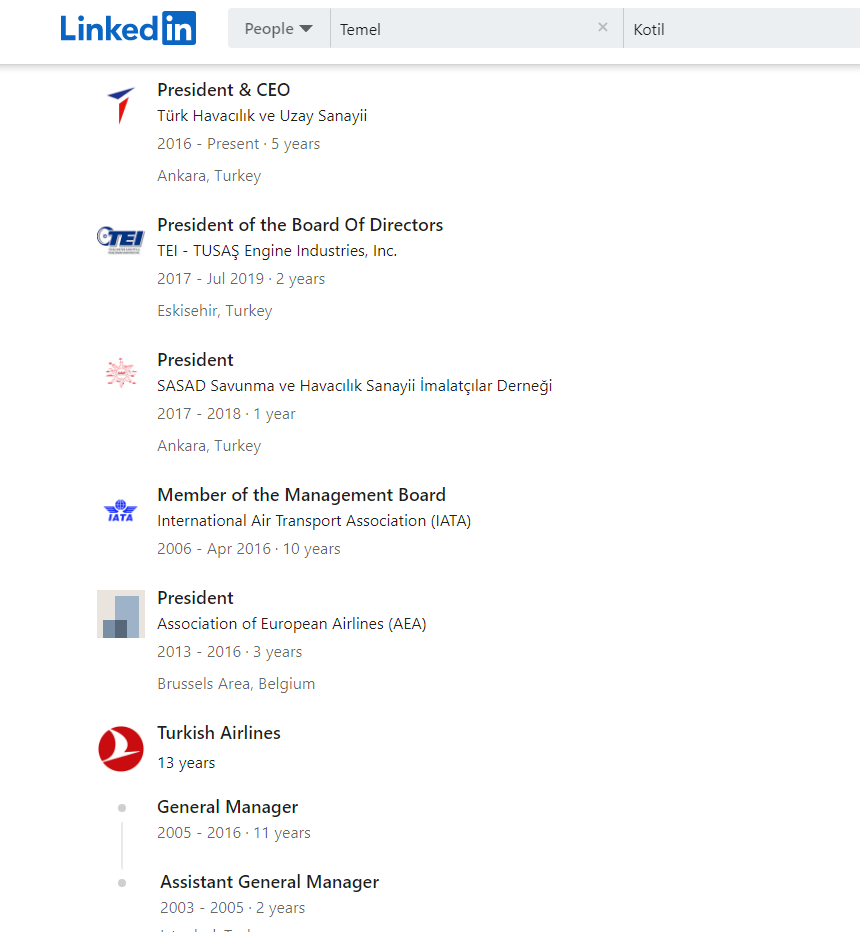
Task: Expand the People filter dropdown
Action: click(x=279, y=29)
